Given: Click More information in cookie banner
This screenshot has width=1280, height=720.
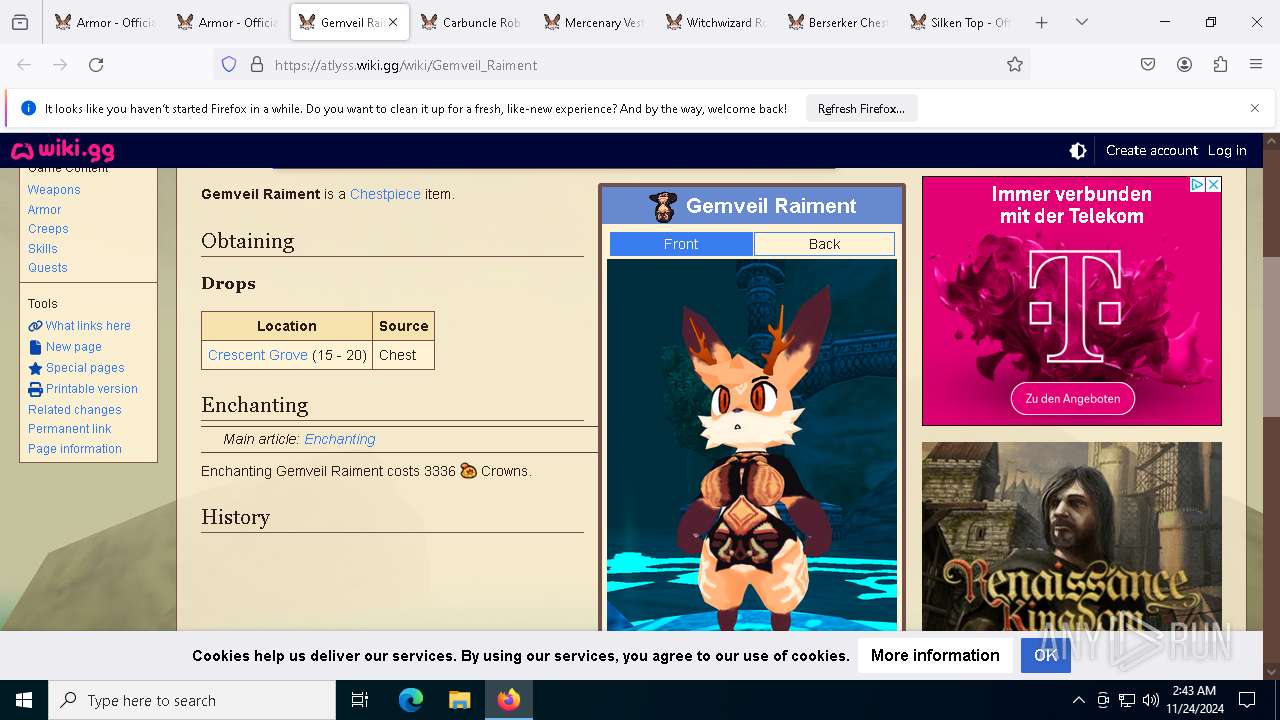Looking at the screenshot, I should click(x=935, y=656).
